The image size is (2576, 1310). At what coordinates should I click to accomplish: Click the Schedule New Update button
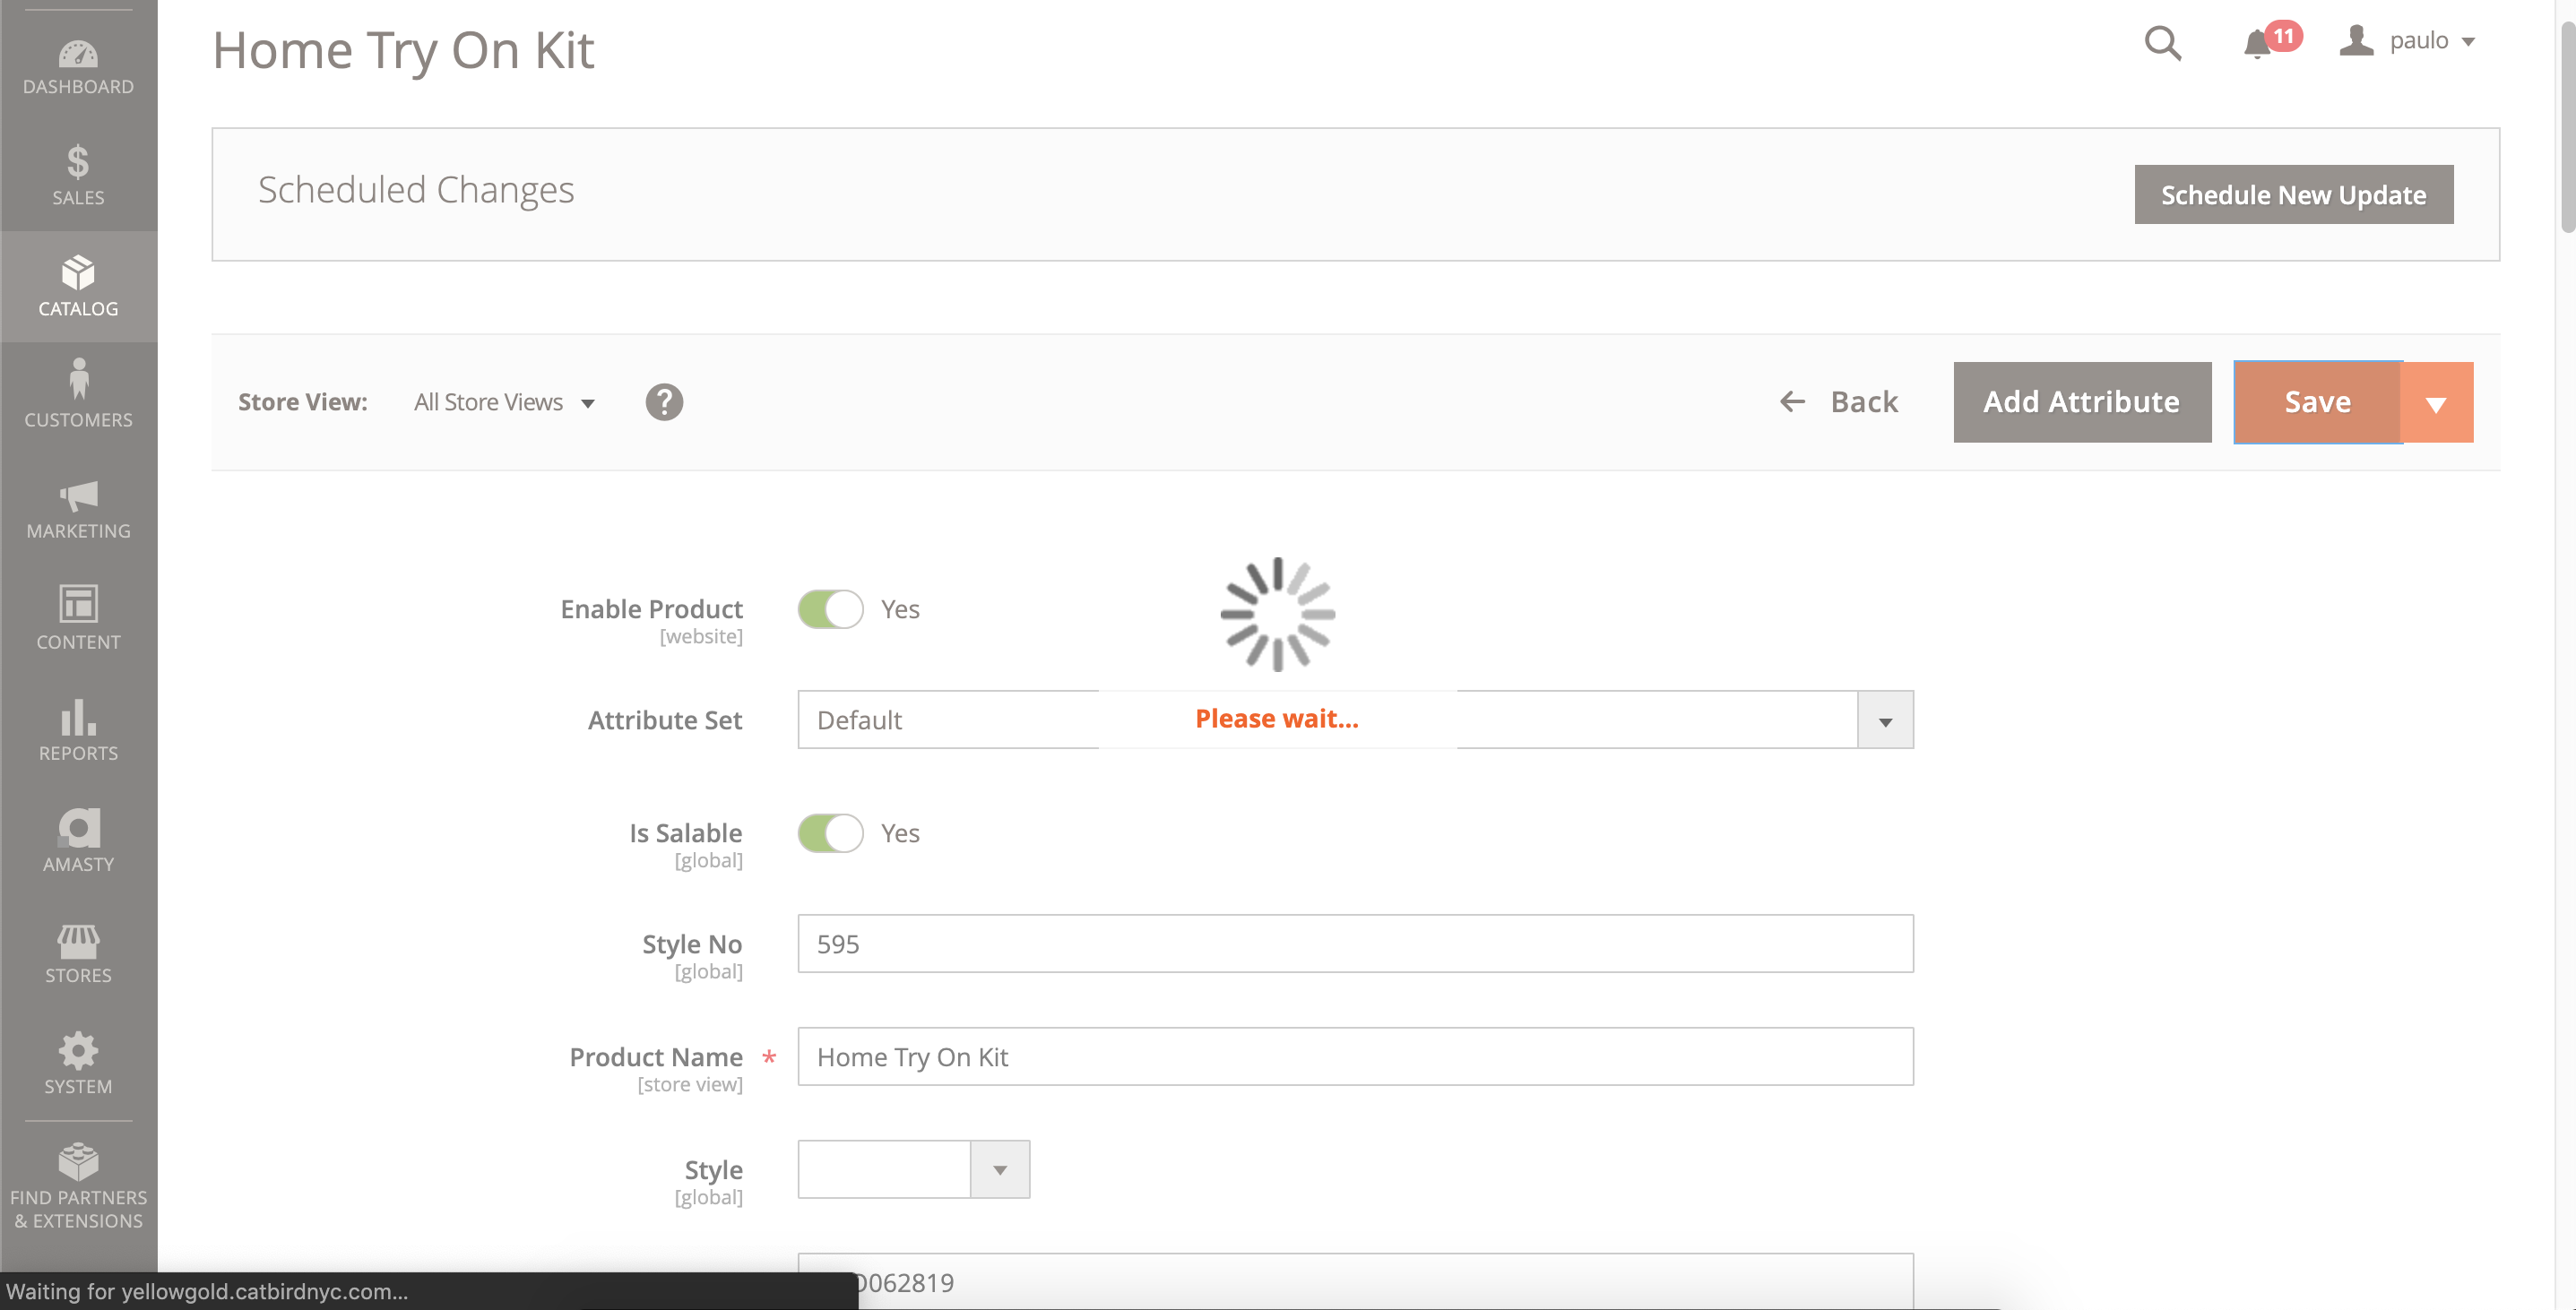click(2293, 194)
